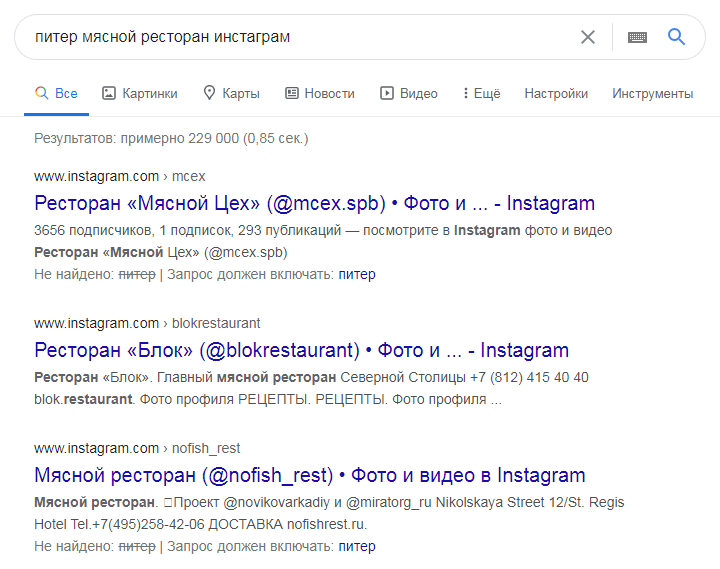This screenshot has height=569, width=720.
Task: Click snippet line starting 'blok.restaurant. Фото профиля'
Action: click(268, 400)
